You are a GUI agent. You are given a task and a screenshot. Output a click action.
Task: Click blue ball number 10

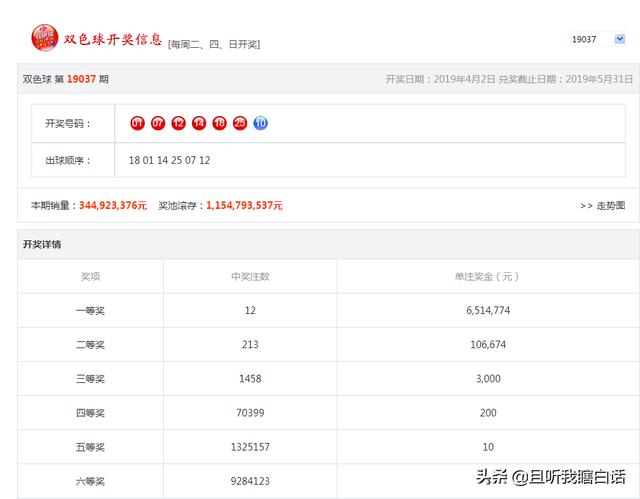coord(260,123)
